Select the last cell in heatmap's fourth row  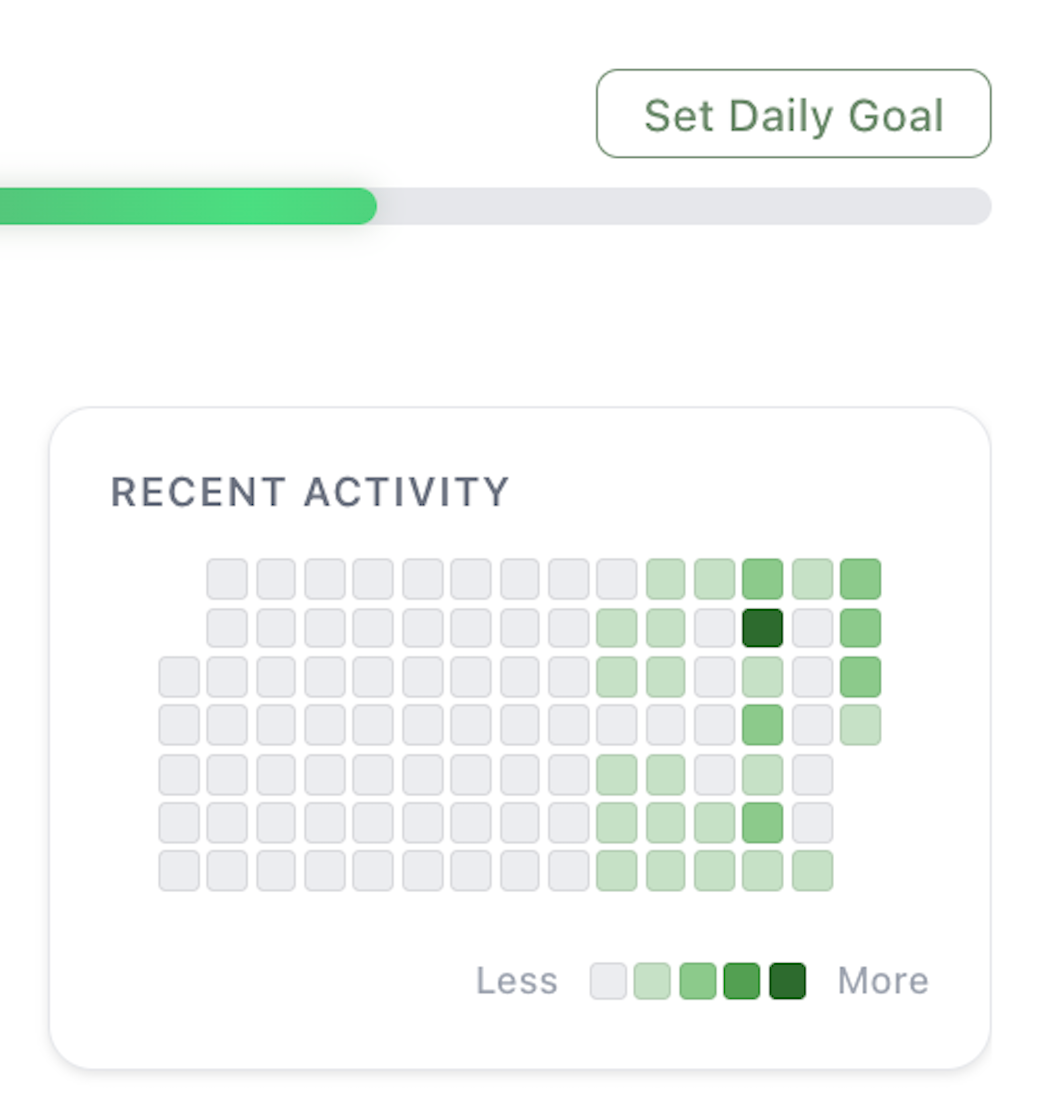[860, 725]
